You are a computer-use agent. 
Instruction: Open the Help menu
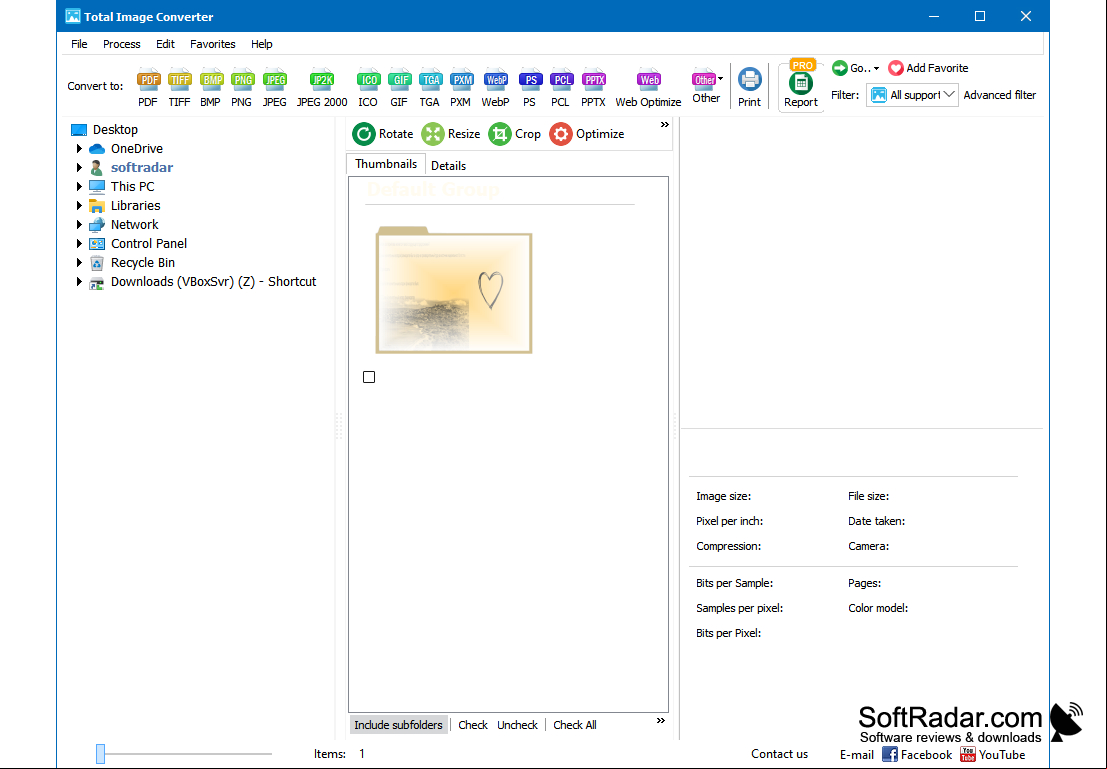[261, 44]
